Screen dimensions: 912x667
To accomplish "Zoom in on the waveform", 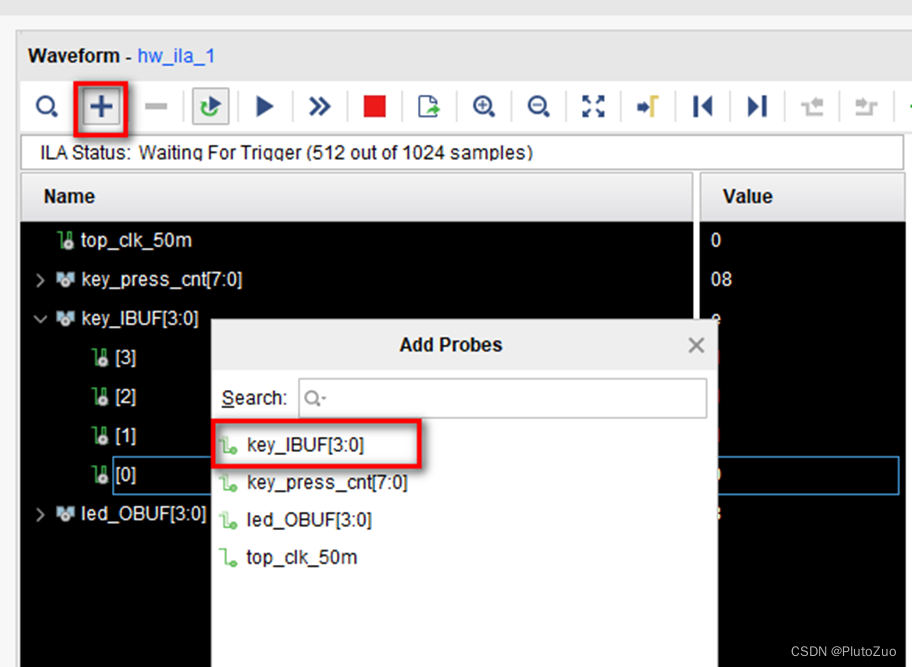I will [484, 106].
